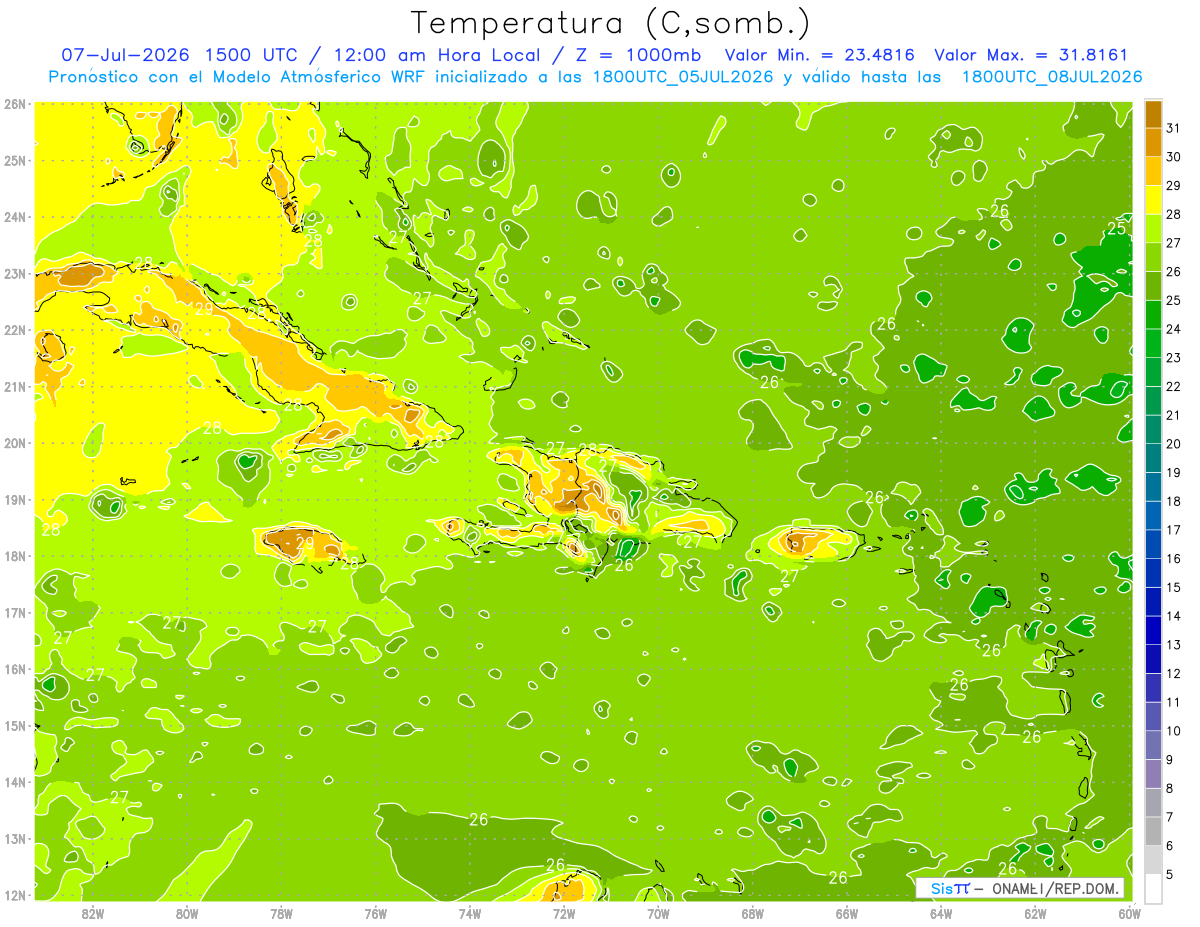1200x927 pixels.
Task: Select the color bar segment between 5 and 6
Action: tap(1153, 859)
